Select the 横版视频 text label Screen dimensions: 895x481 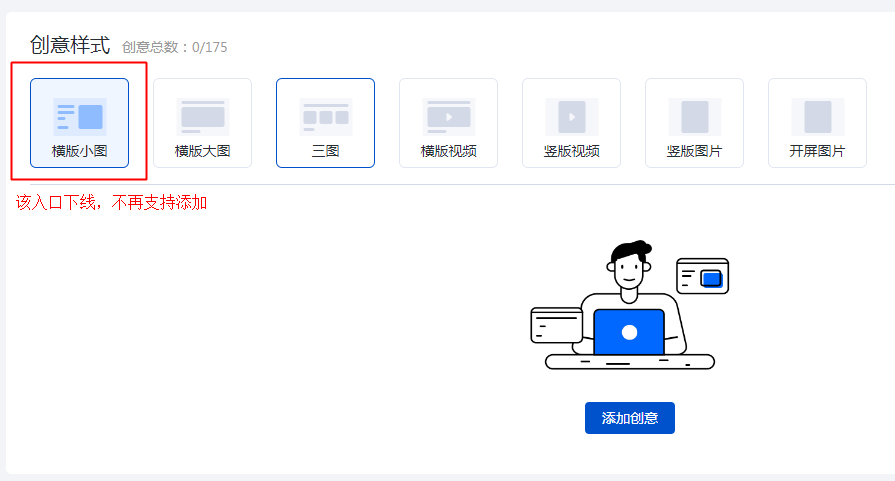click(448, 152)
